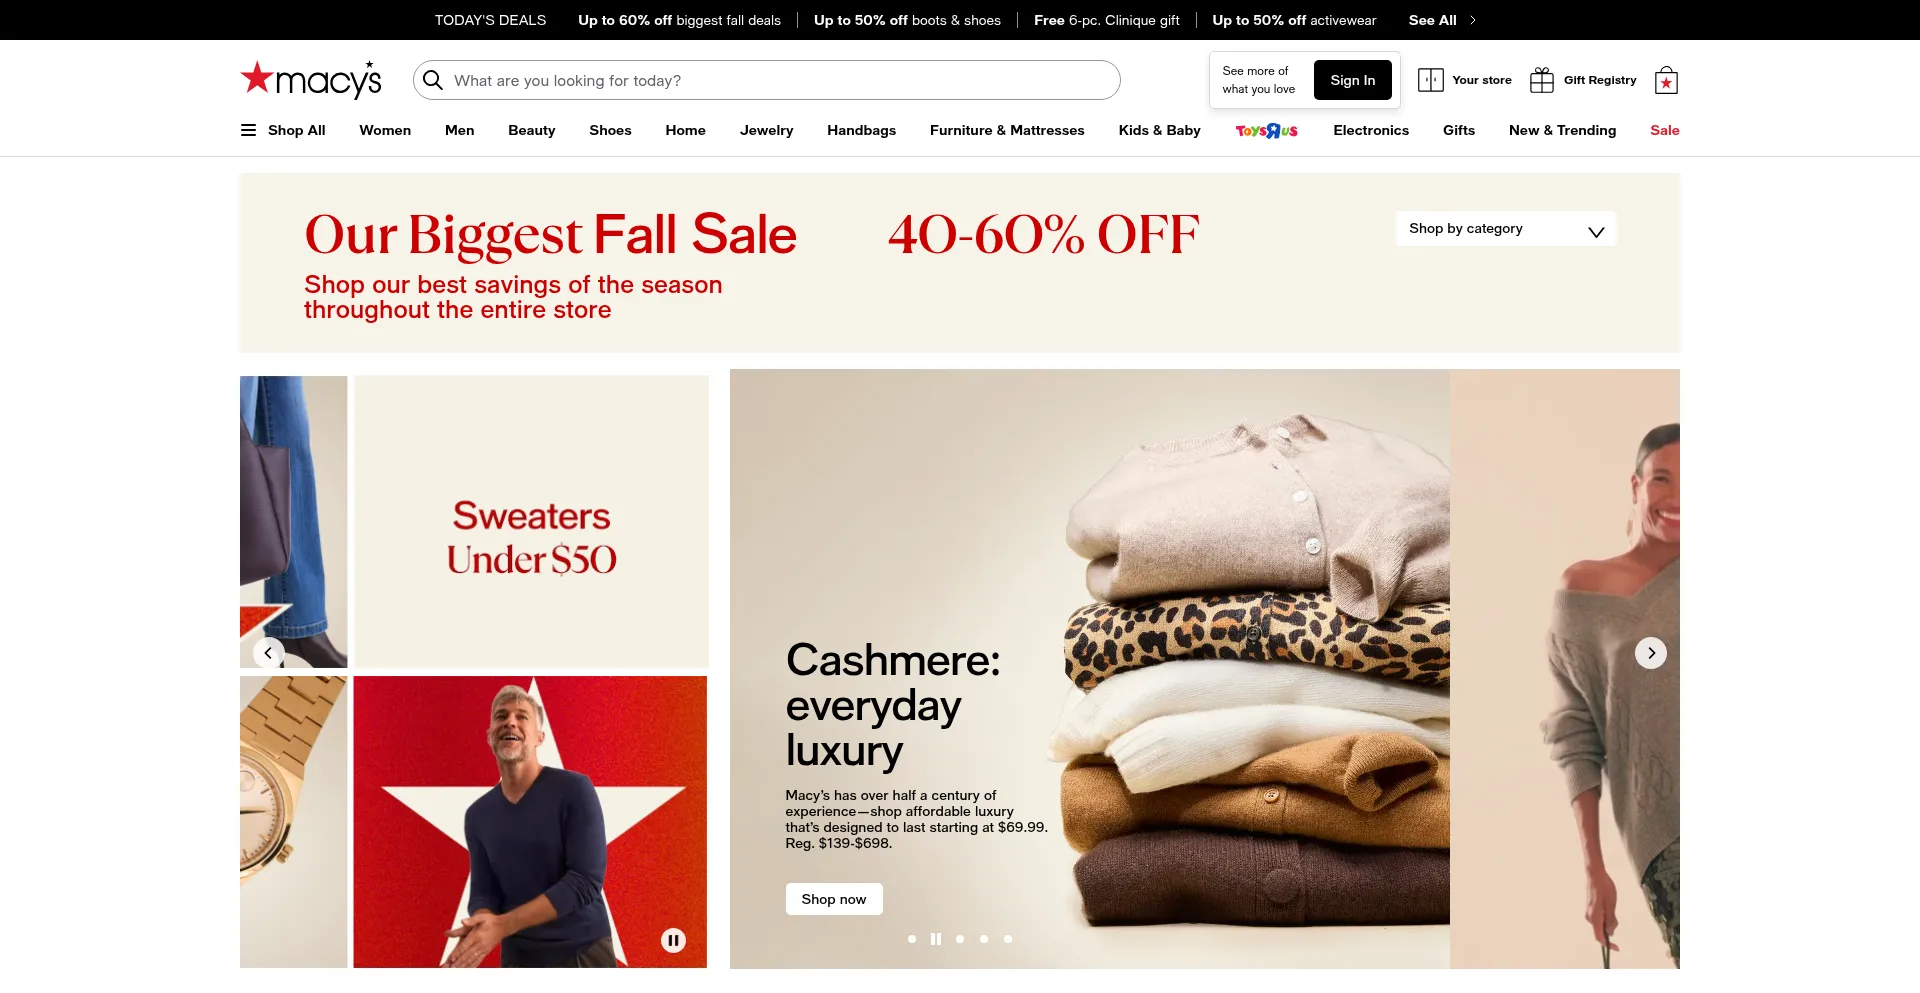Select the last carousel dot indicator
Image resolution: width=1920 pixels, height=993 pixels.
click(1008, 939)
